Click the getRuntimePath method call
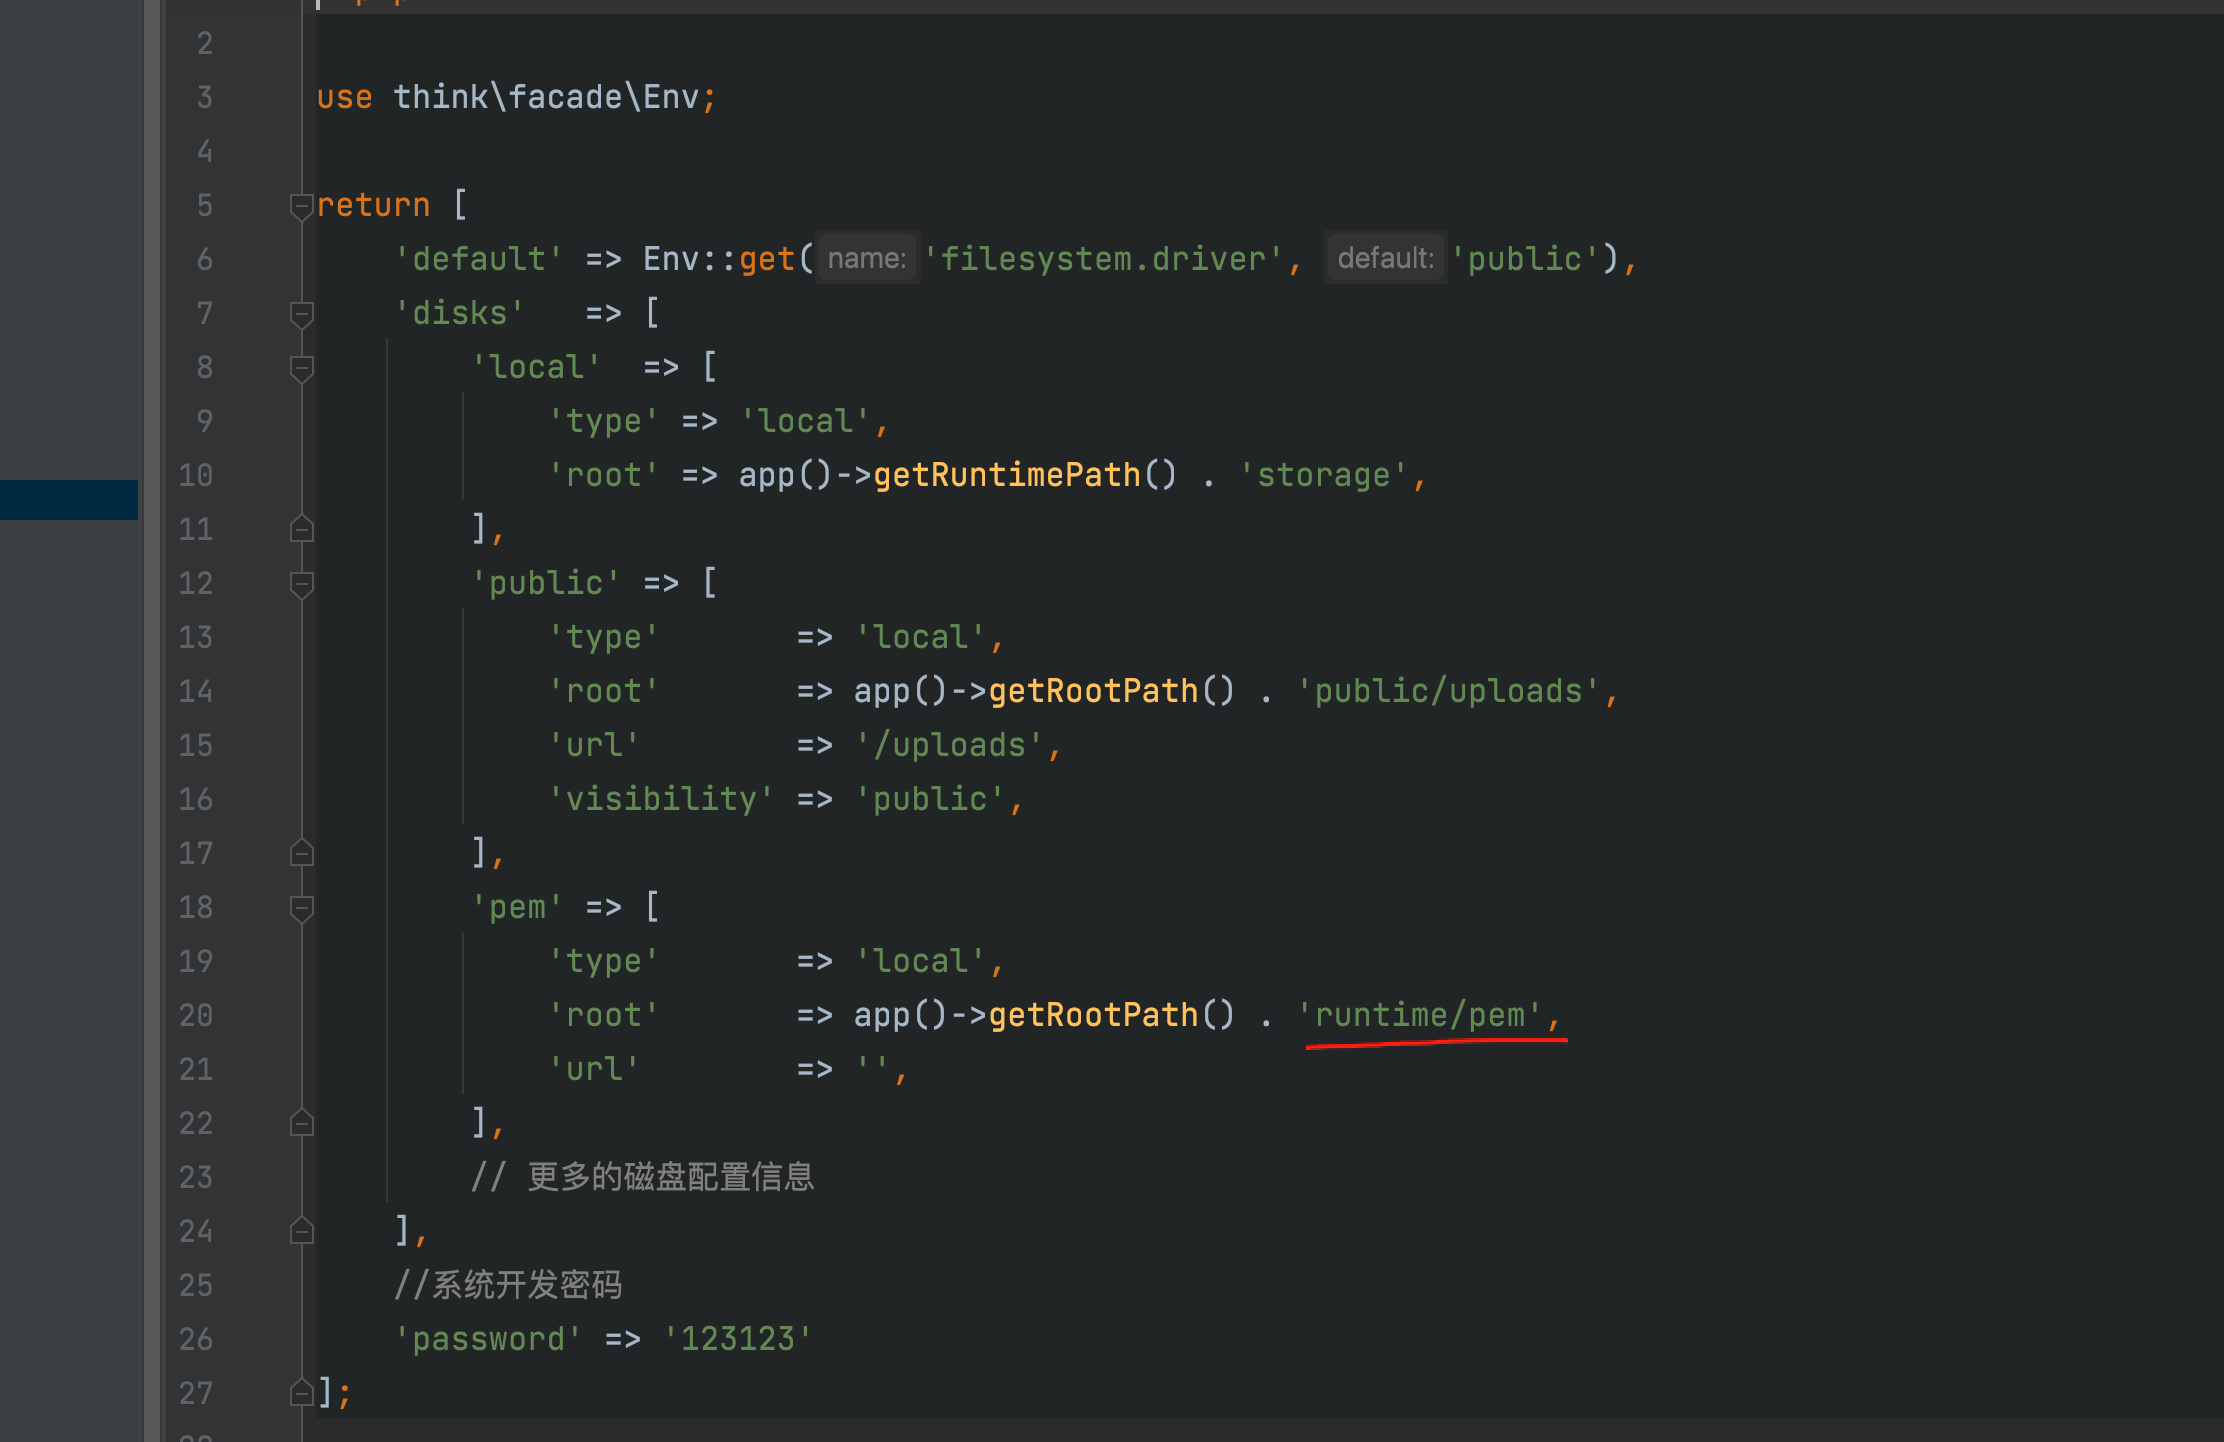 1006,475
